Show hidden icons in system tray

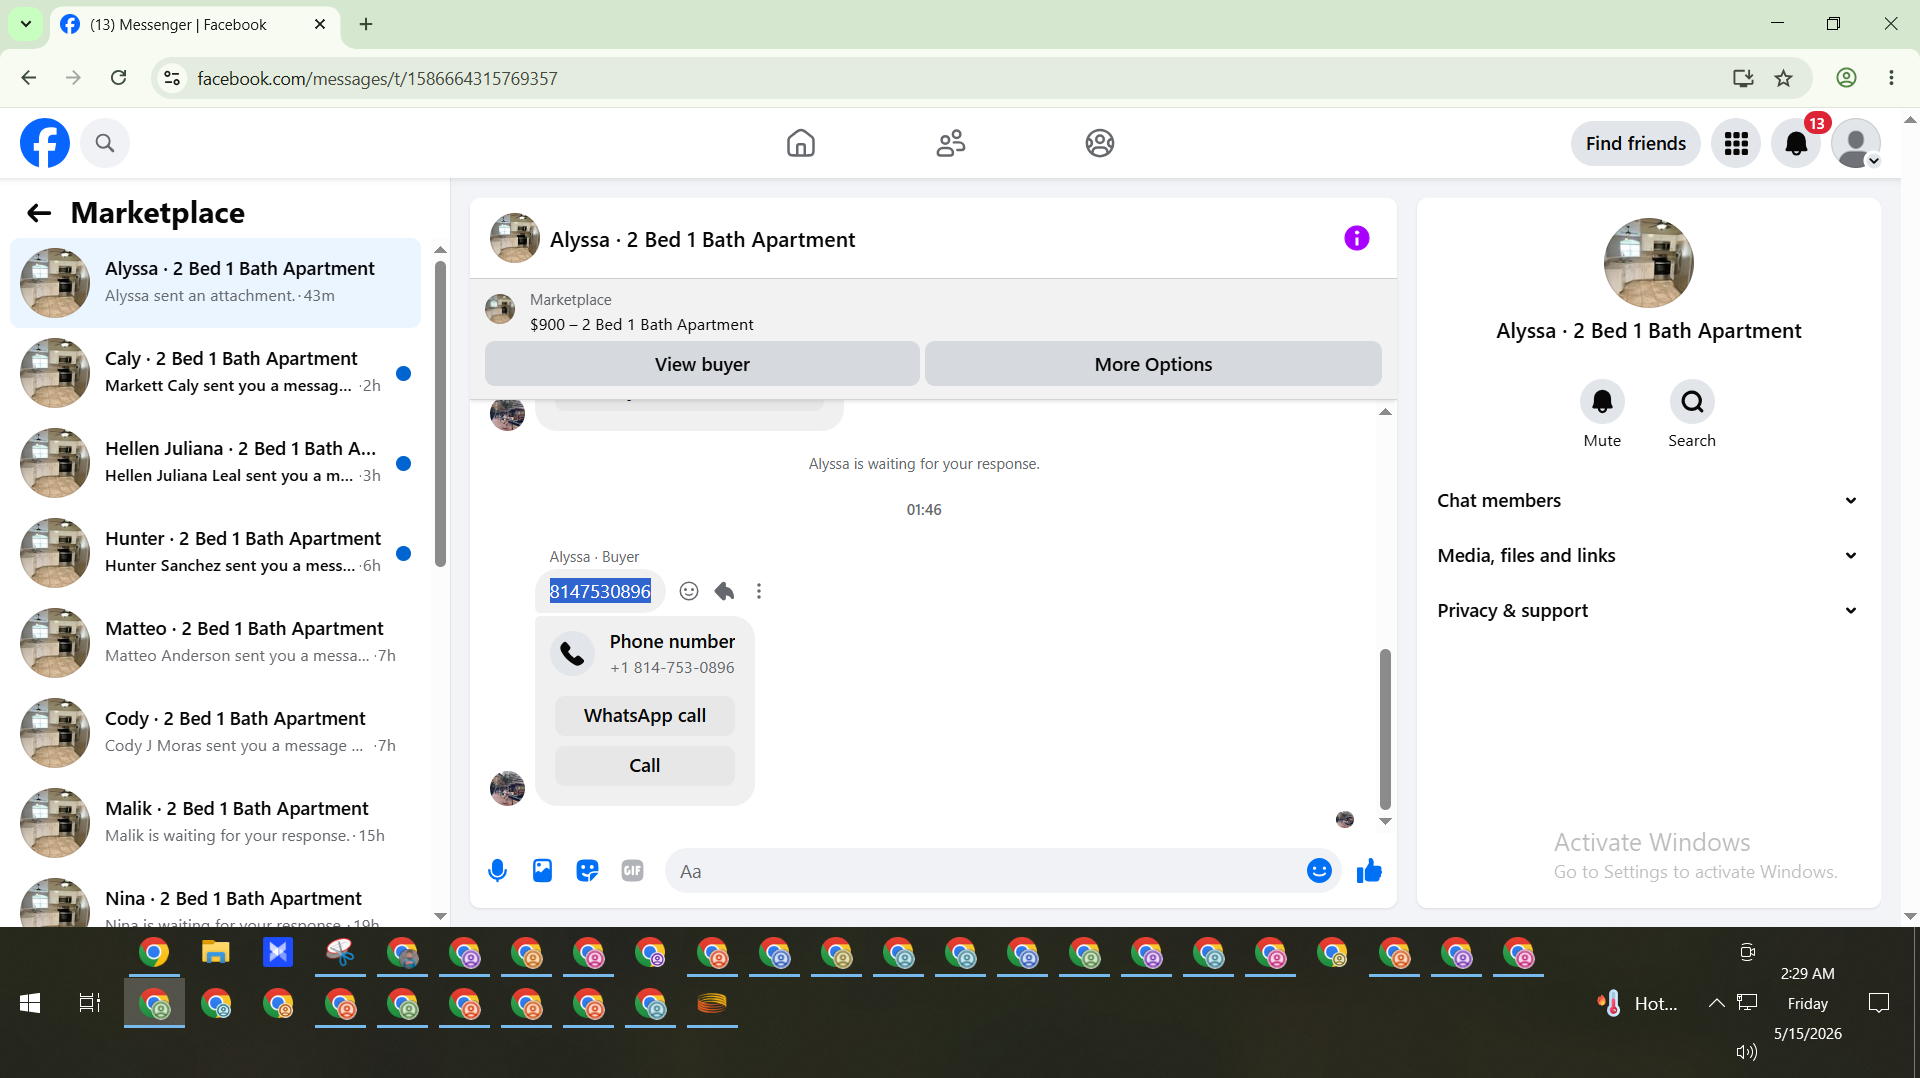(x=1716, y=1003)
